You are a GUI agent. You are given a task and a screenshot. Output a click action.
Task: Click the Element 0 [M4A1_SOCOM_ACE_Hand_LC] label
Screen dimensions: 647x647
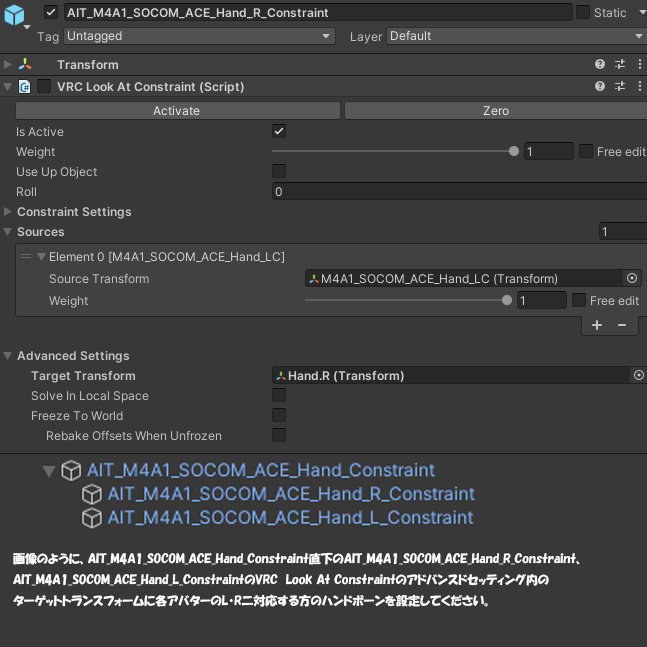[x=167, y=257]
